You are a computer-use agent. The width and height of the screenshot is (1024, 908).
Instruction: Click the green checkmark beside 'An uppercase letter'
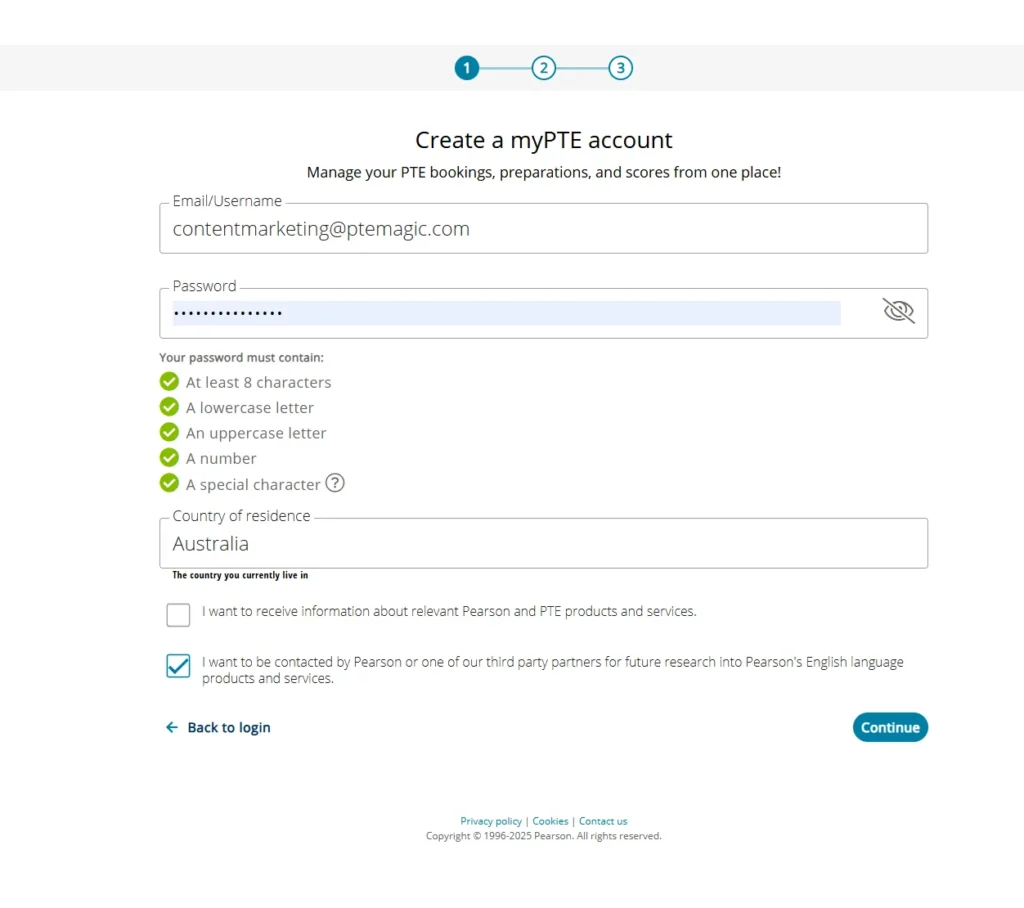click(169, 432)
